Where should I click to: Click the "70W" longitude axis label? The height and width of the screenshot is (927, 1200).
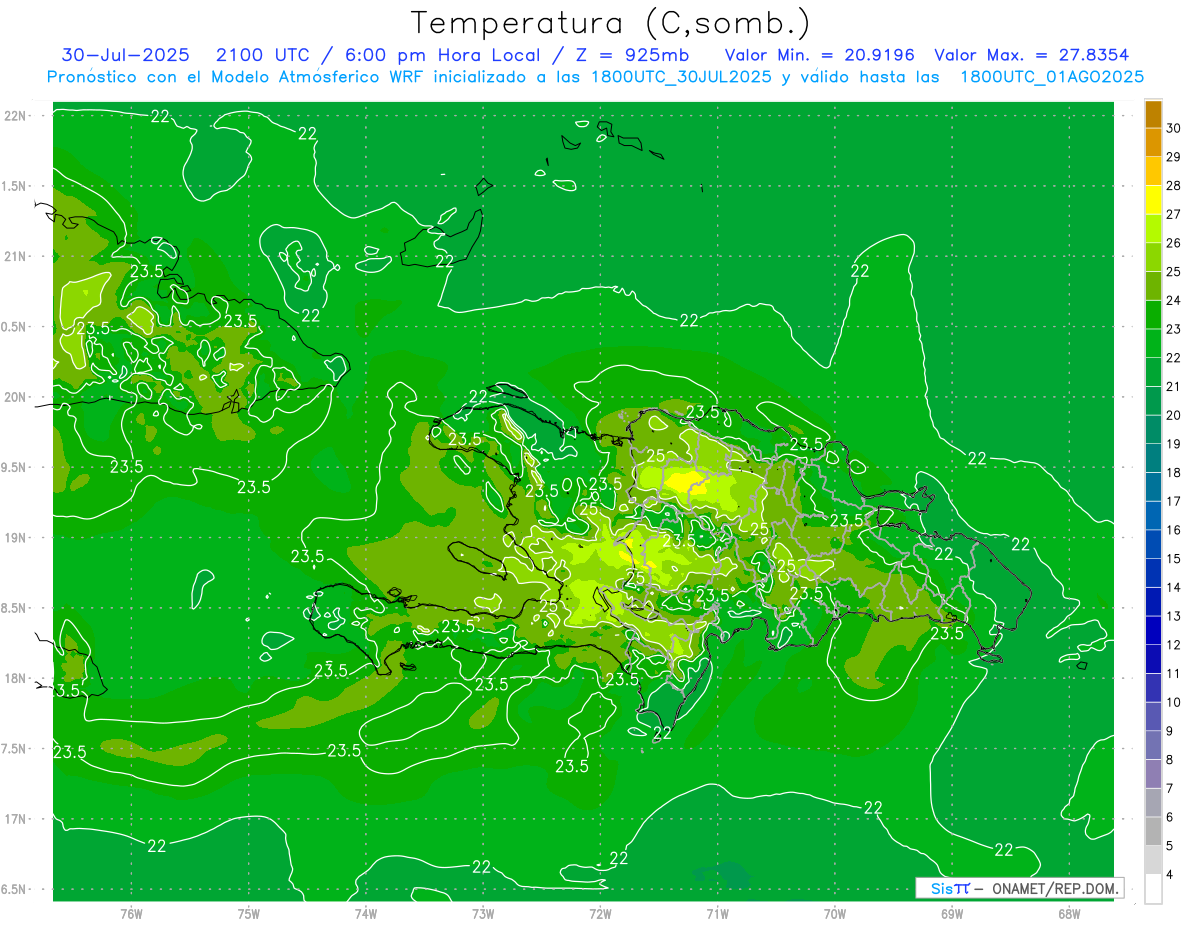(835, 914)
